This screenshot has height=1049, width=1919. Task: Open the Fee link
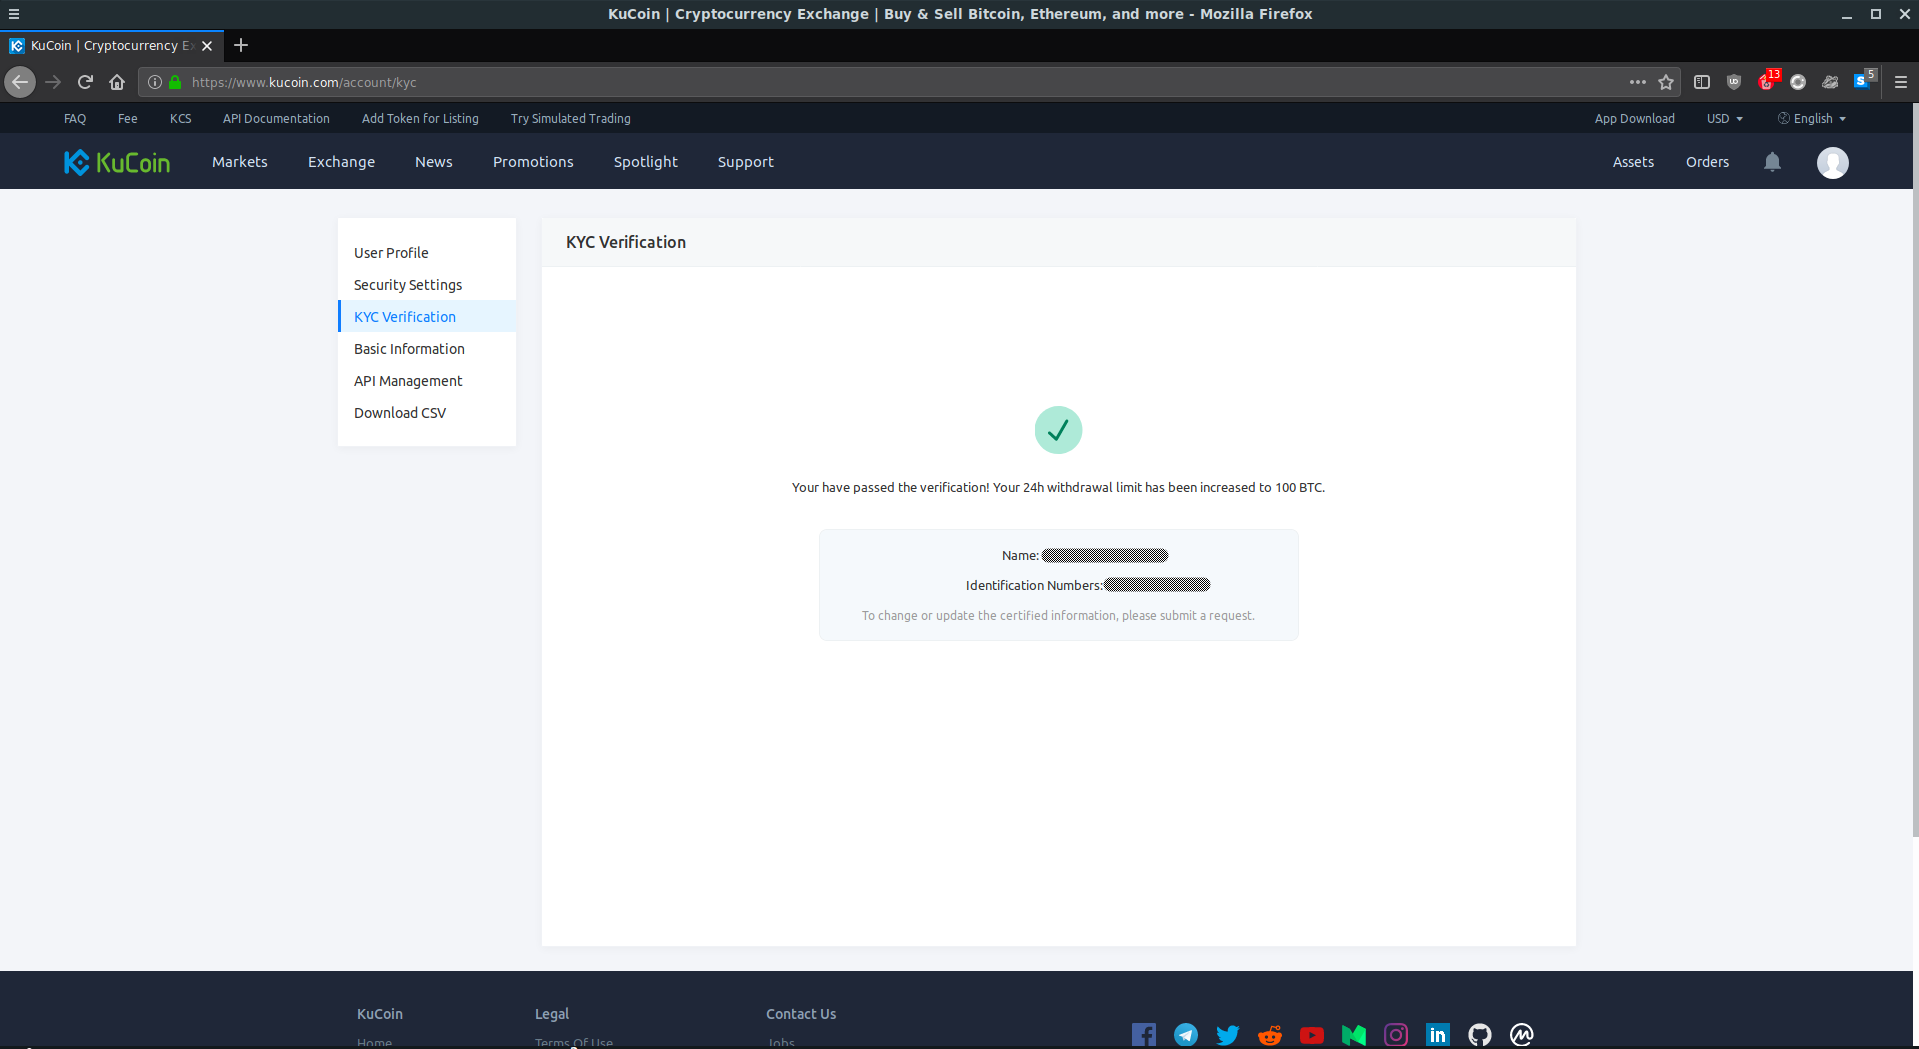pyautogui.click(x=128, y=118)
